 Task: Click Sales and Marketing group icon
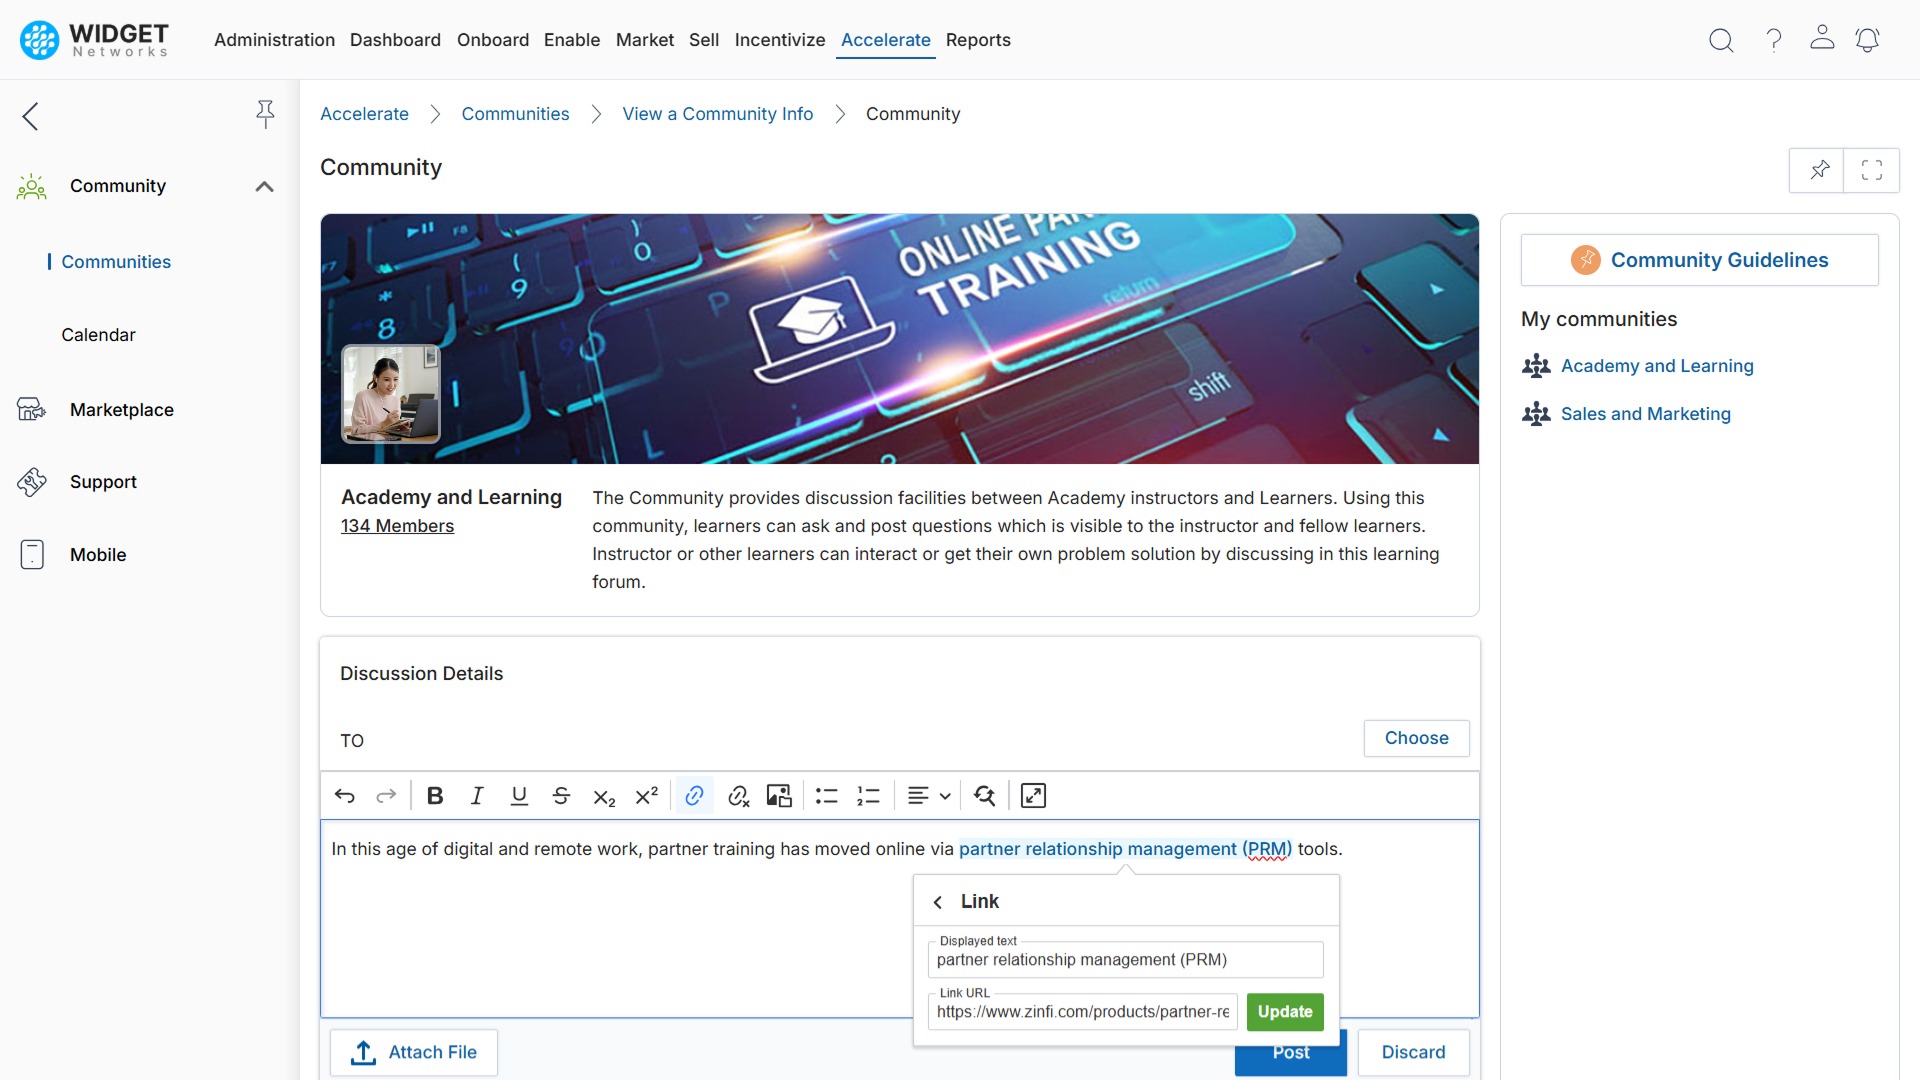[1536, 414]
